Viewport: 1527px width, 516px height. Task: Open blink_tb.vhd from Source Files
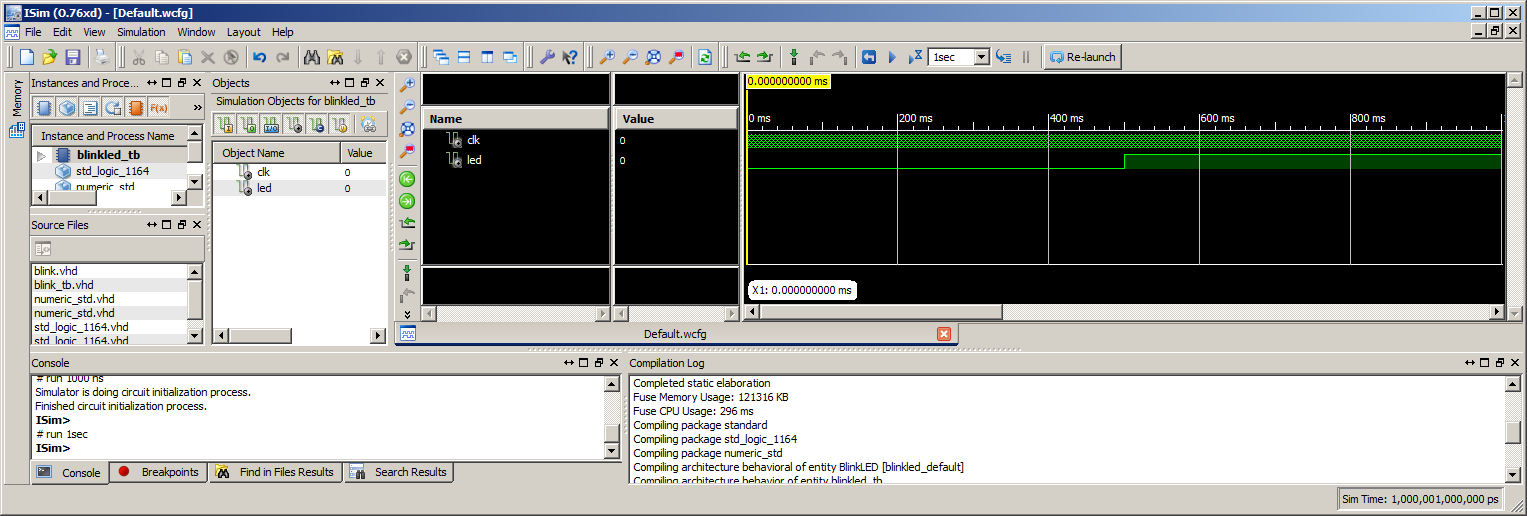coord(63,285)
